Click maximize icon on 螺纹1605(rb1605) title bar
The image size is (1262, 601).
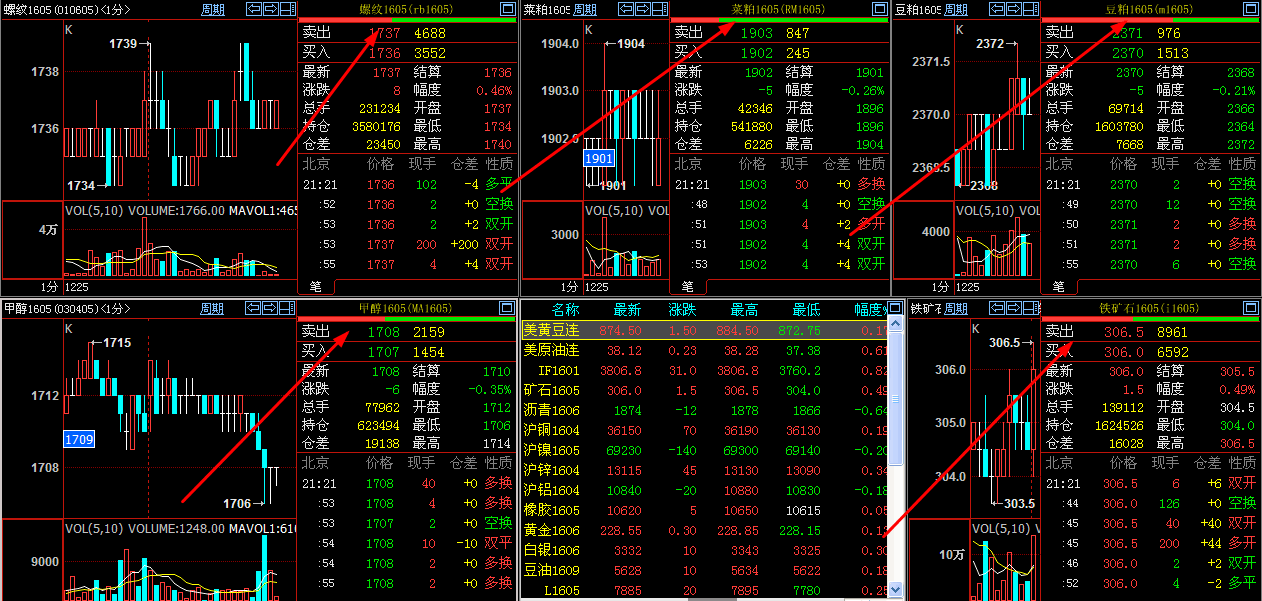coord(506,8)
